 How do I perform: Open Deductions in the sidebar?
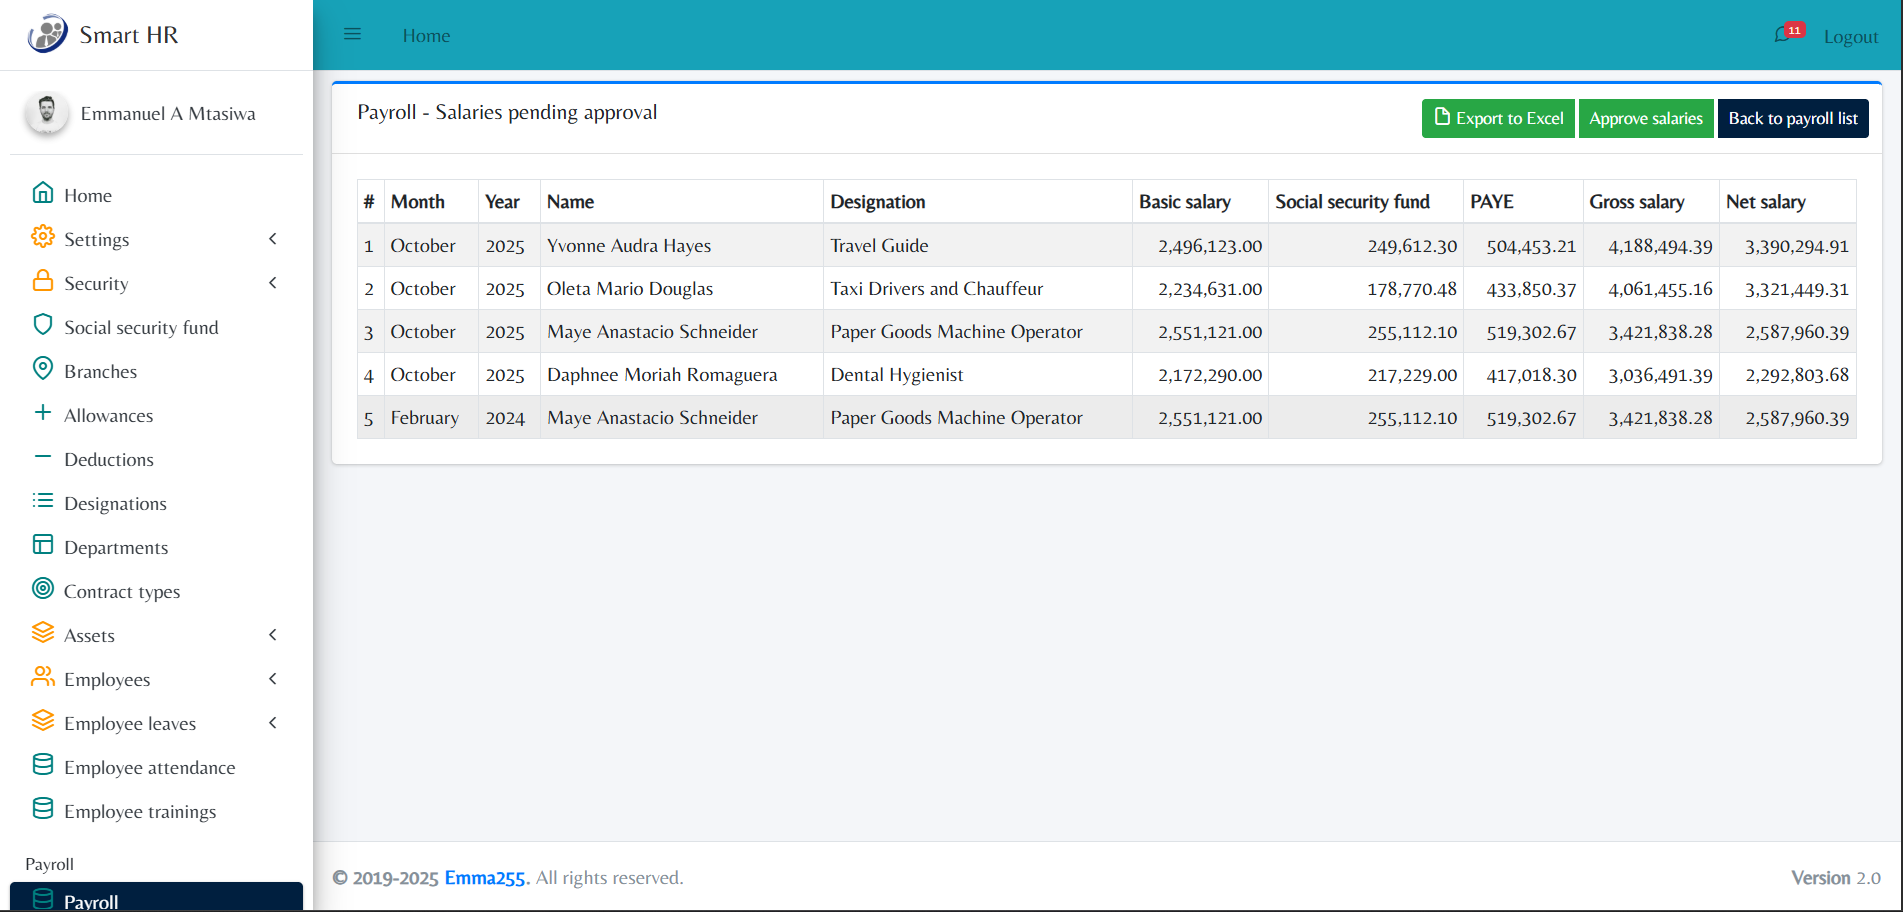108,459
